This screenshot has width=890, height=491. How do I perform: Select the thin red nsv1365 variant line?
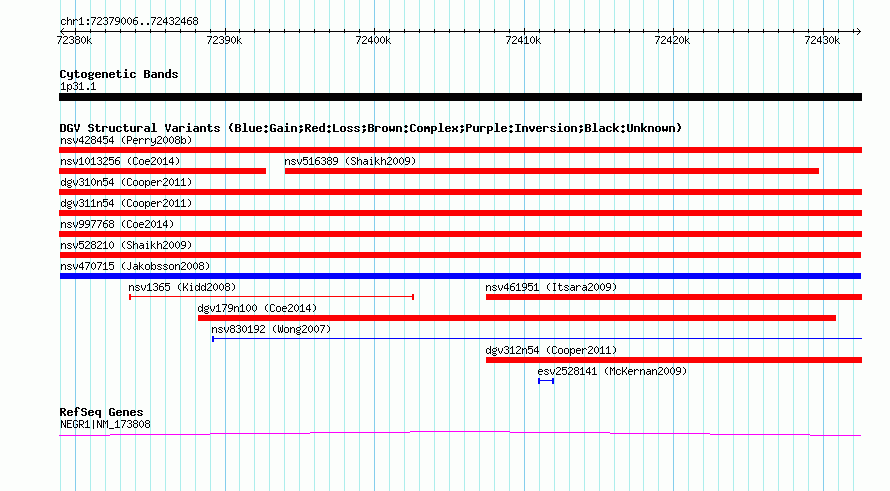click(271, 297)
